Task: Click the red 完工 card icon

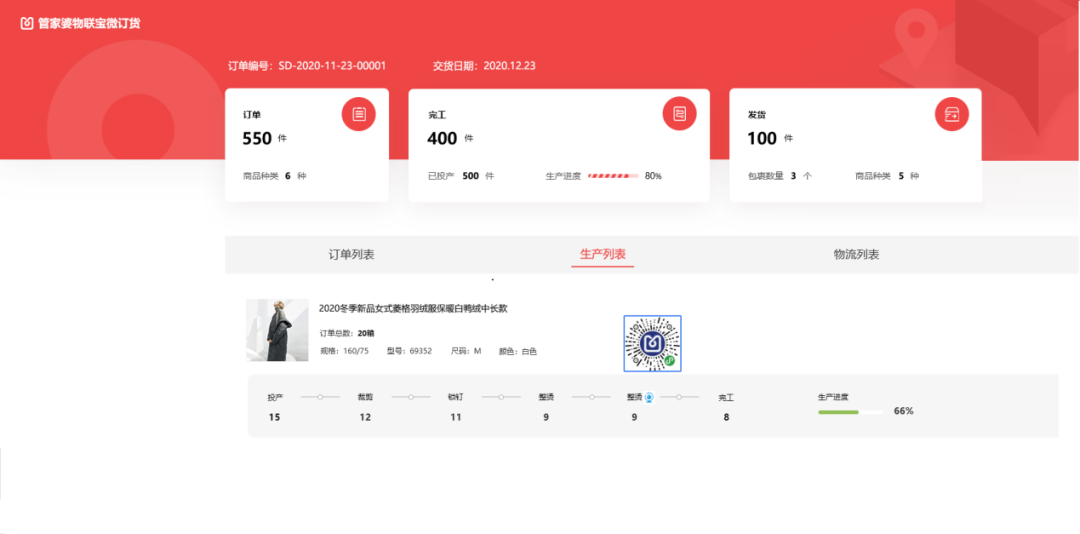Action: [x=679, y=114]
